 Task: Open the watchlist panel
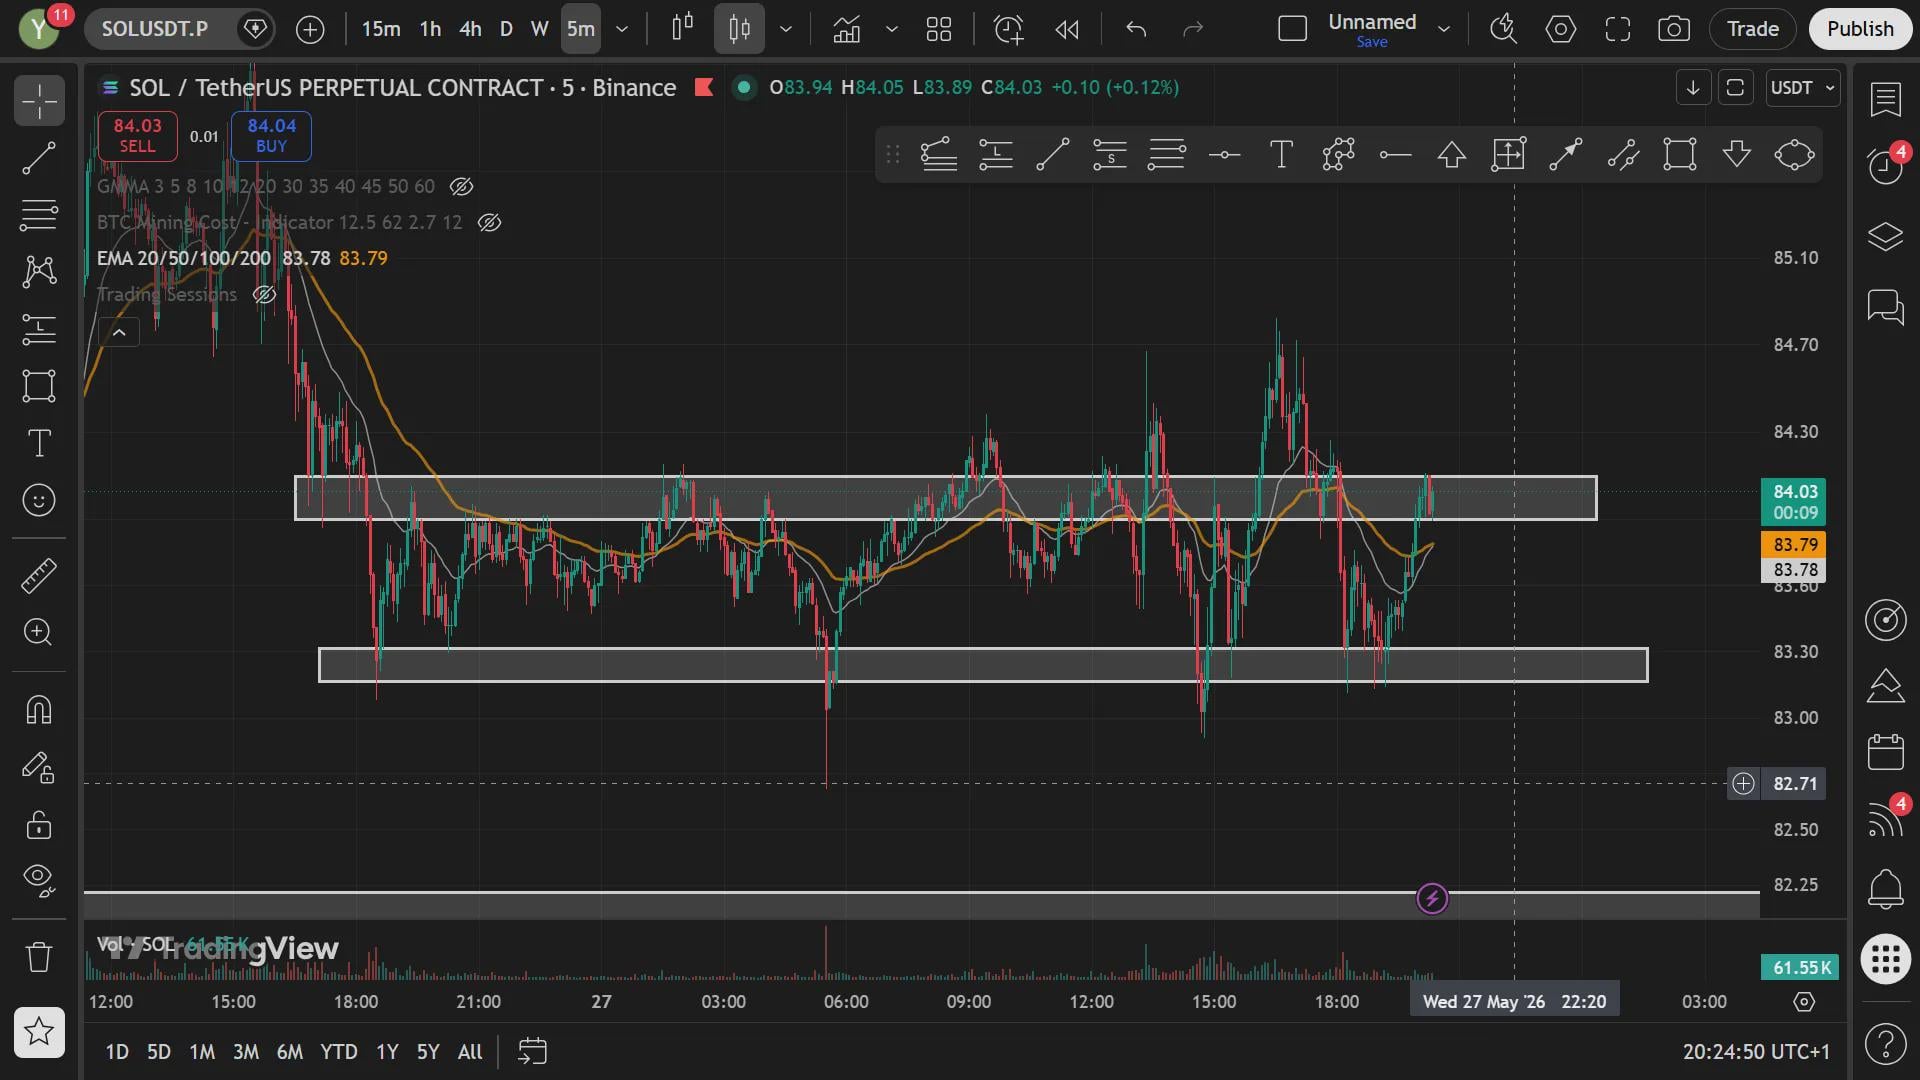1886,99
